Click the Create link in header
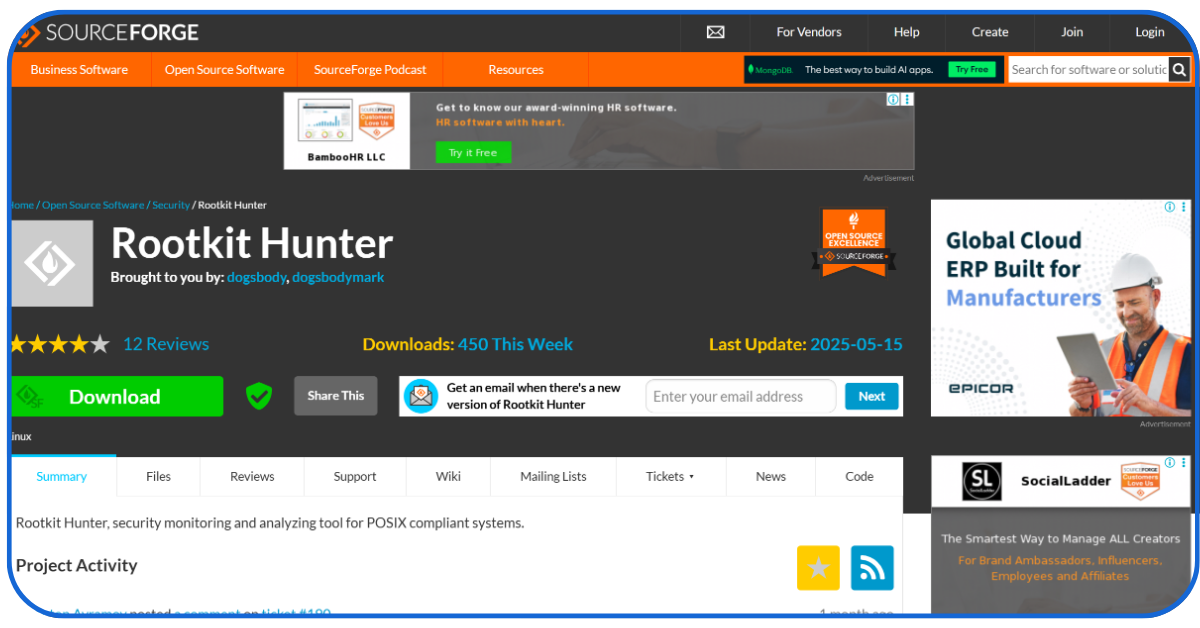 click(990, 32)
